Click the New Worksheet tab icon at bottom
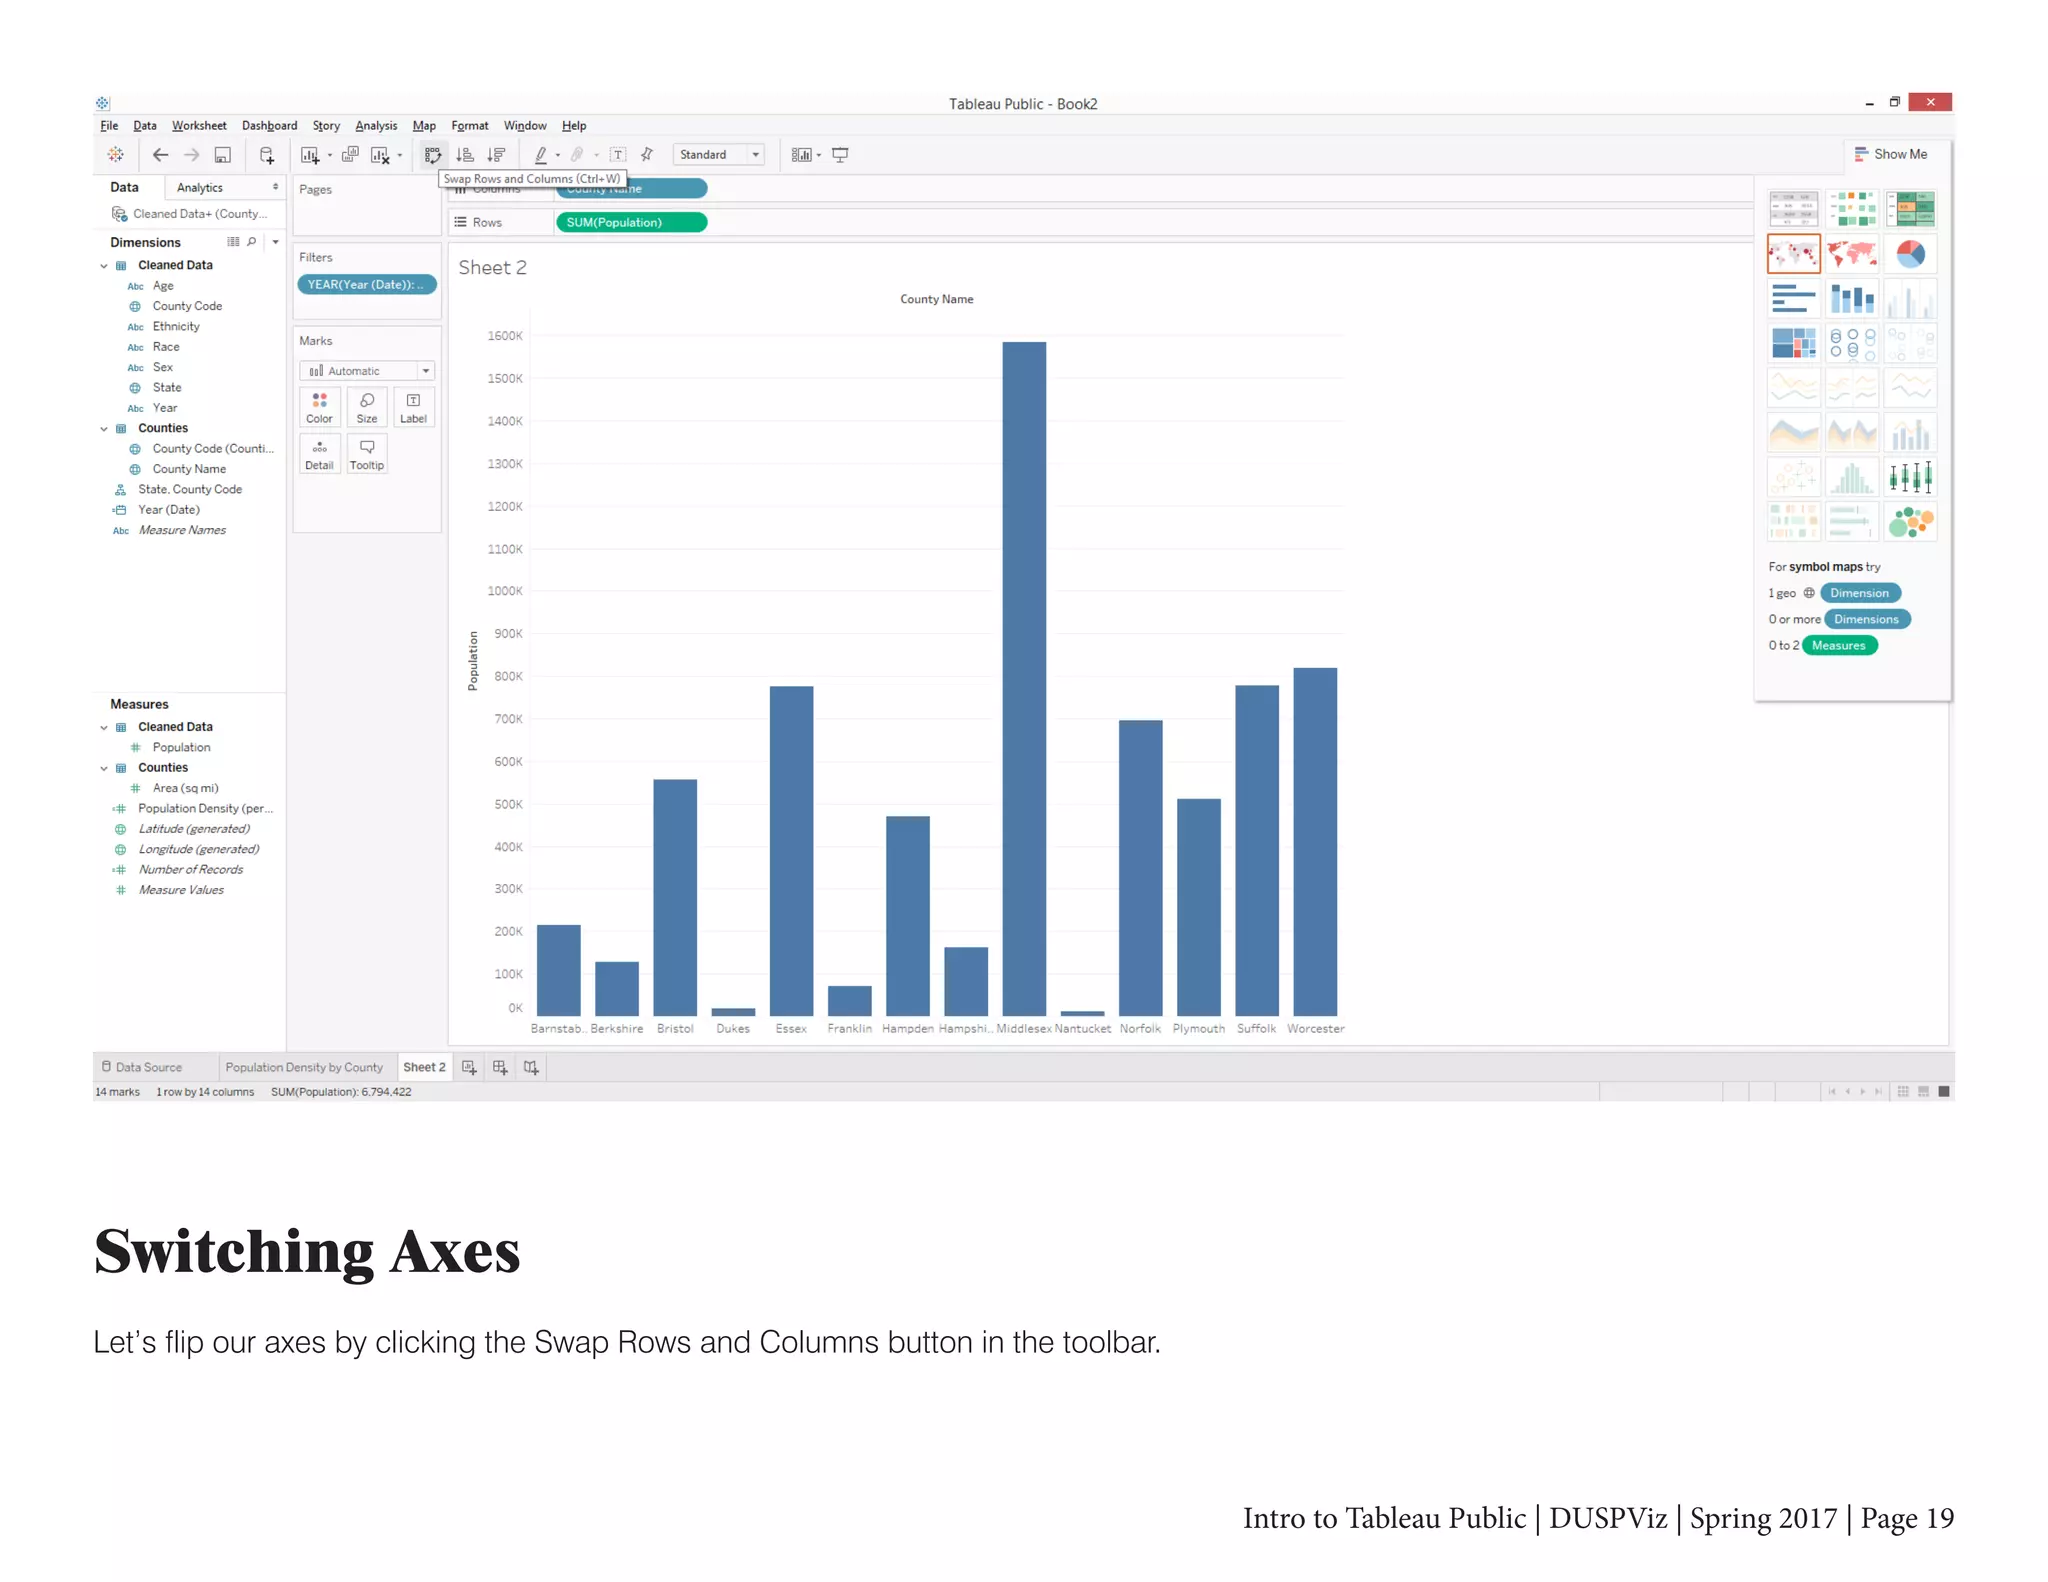Screen dimensions: 2048x1582 [469, 1068]
